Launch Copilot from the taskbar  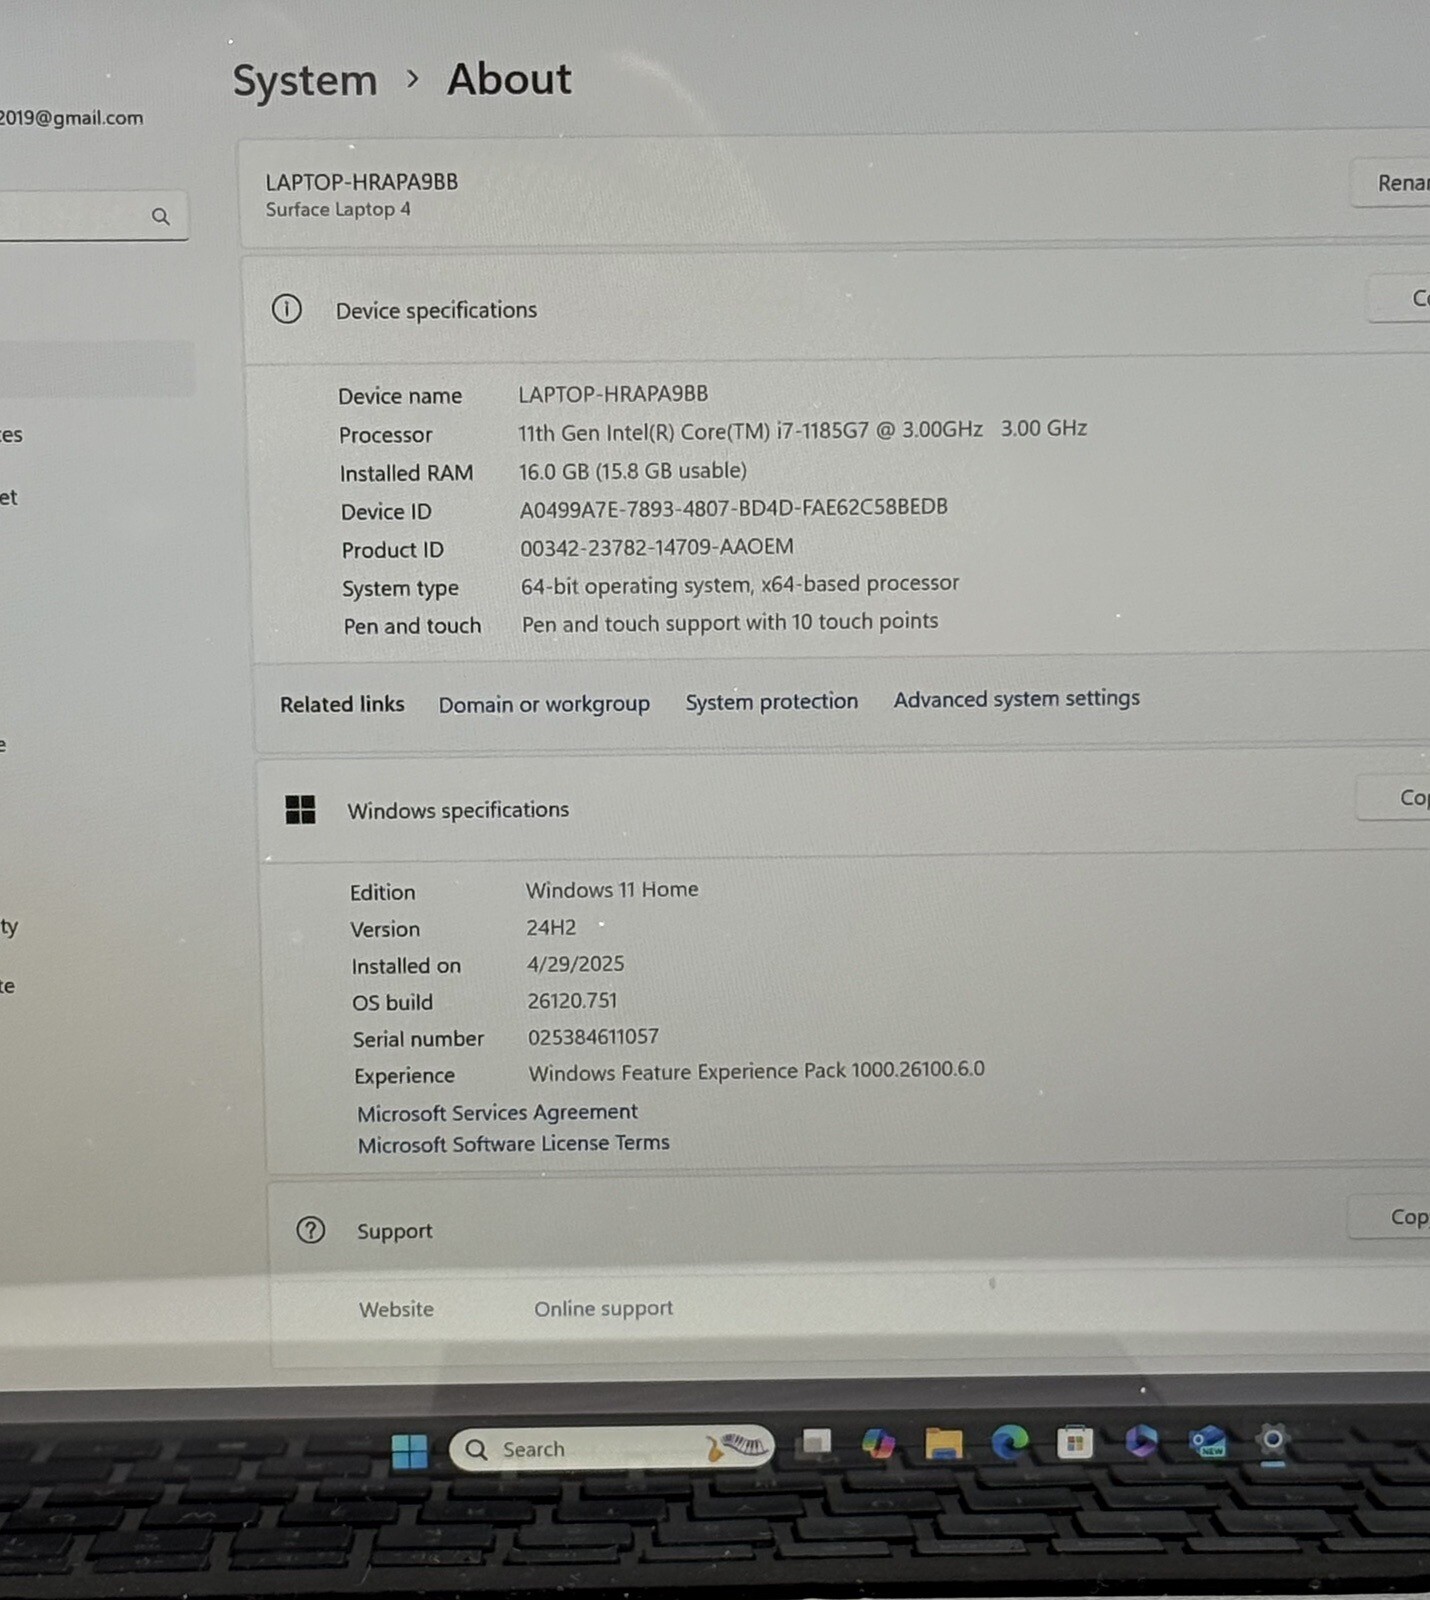pyautogui.click(x=878, y=1443)
